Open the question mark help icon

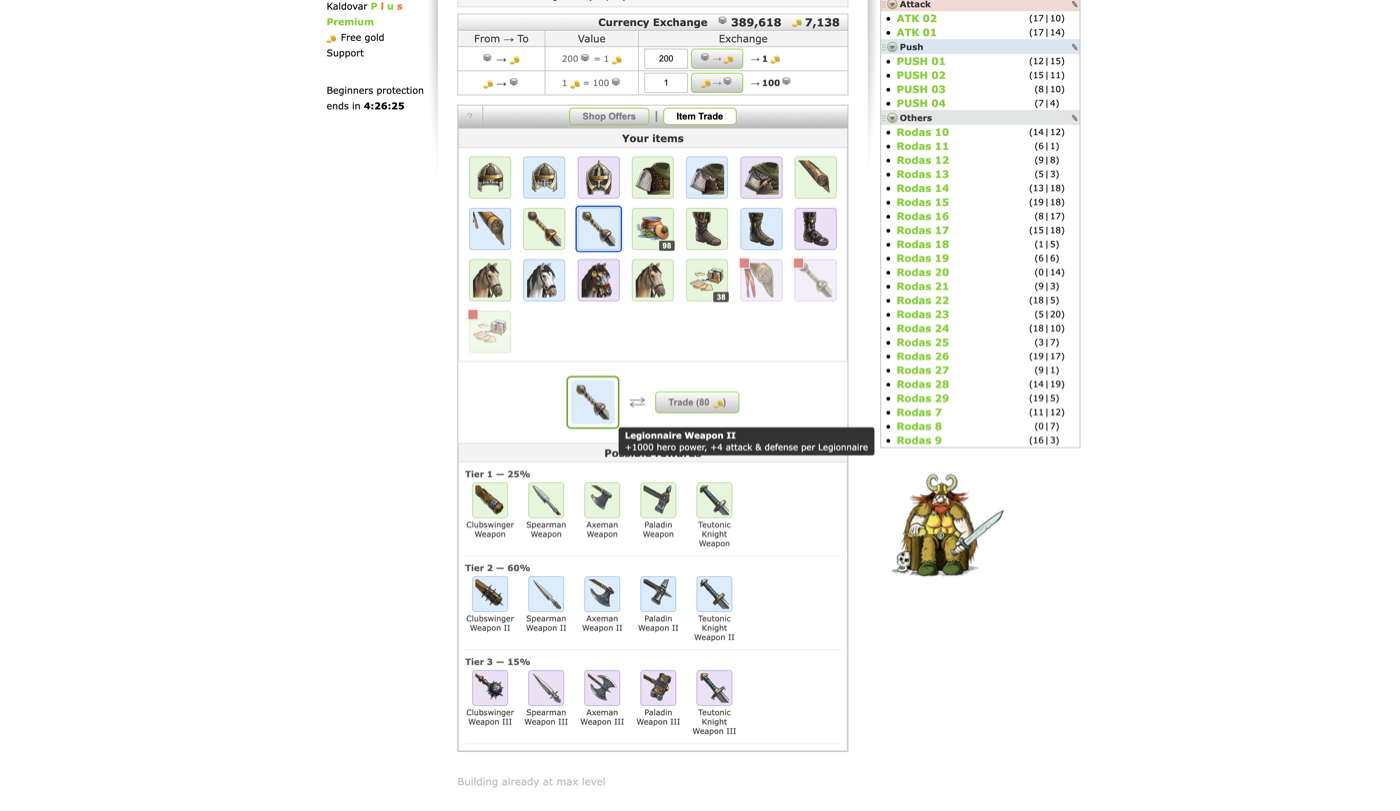pyautogui.click(x=470, y=117)
